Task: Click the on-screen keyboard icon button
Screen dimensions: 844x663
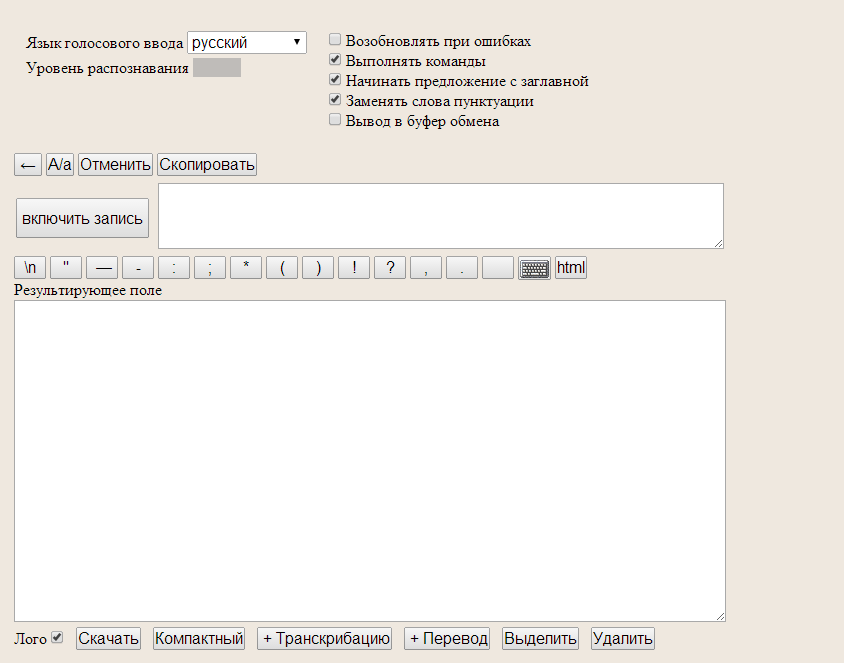Action: pyautogui.click(x=534, y=268)
